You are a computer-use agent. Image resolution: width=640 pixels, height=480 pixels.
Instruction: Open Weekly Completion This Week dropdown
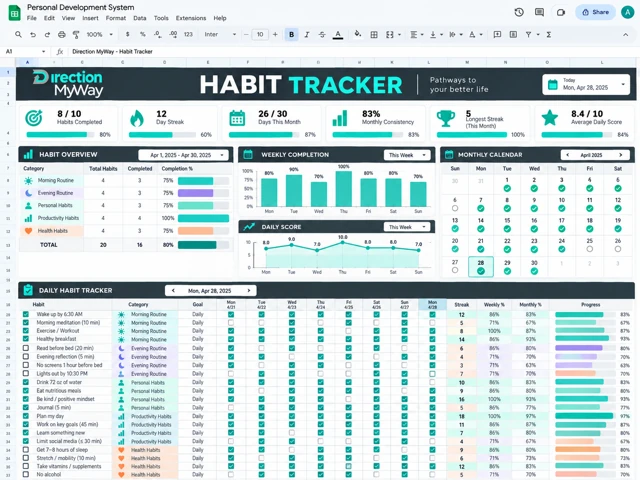pyautogui.click(x=407, y=155)
